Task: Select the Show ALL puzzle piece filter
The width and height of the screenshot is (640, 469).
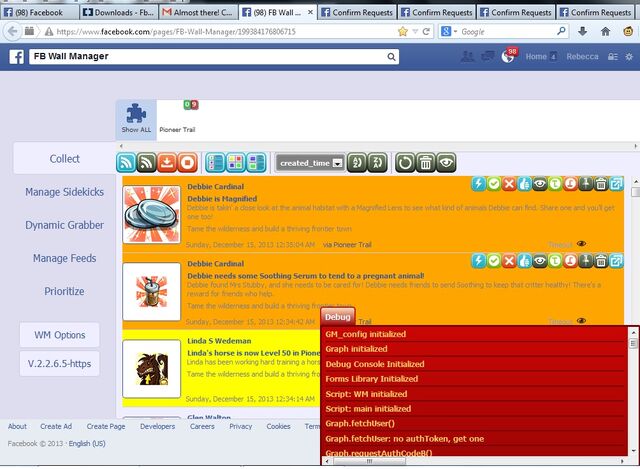Action: (136, 119)
